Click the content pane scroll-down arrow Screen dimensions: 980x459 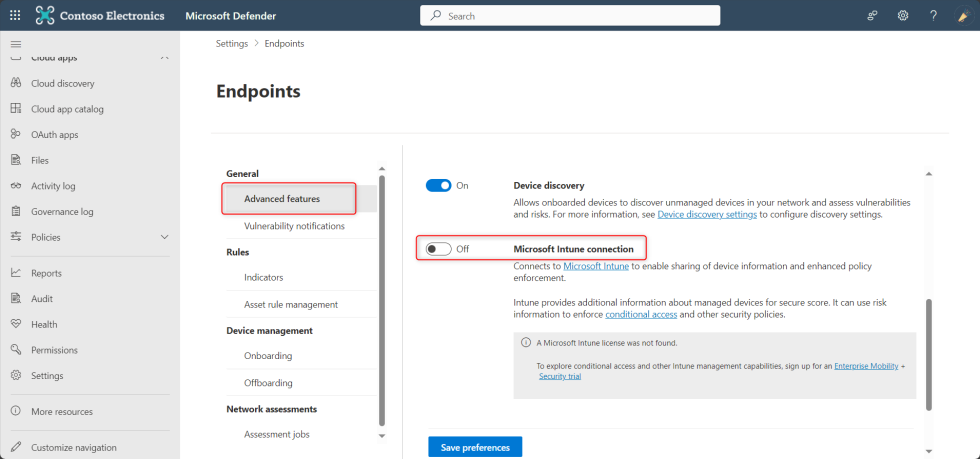click(928, 450)
